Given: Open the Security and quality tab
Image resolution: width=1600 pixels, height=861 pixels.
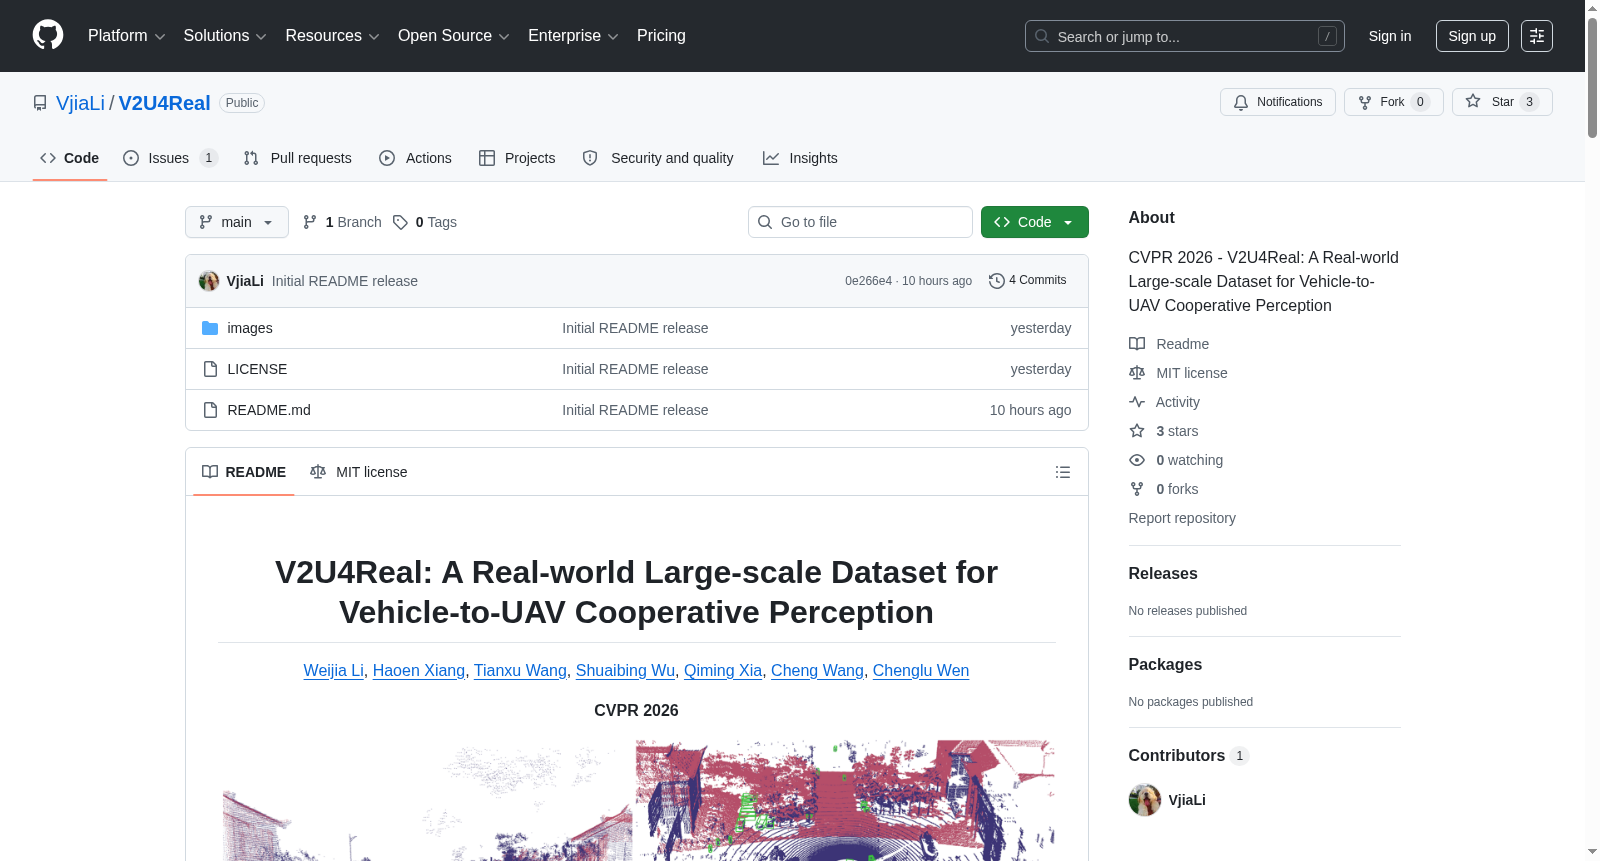Looking at the screenshot, I should [x=658, y=158].
